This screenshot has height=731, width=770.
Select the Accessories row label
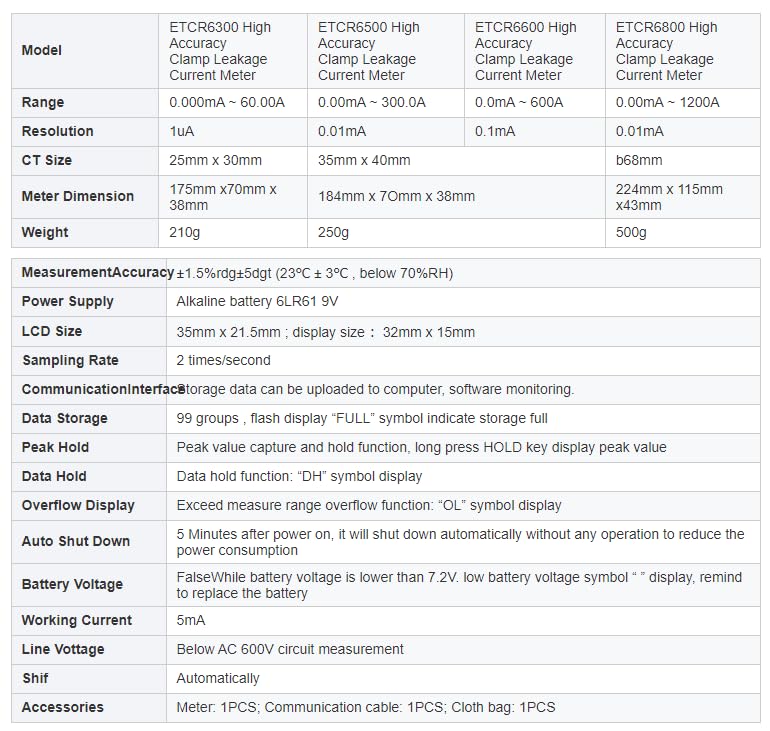click(63, 707)
